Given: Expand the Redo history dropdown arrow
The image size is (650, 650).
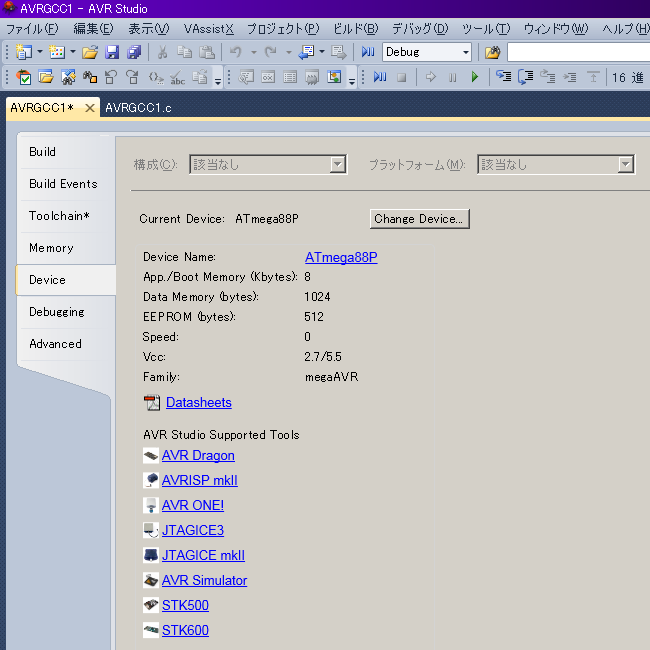Looking at the screenshot, I should click(x=289, y=52).
